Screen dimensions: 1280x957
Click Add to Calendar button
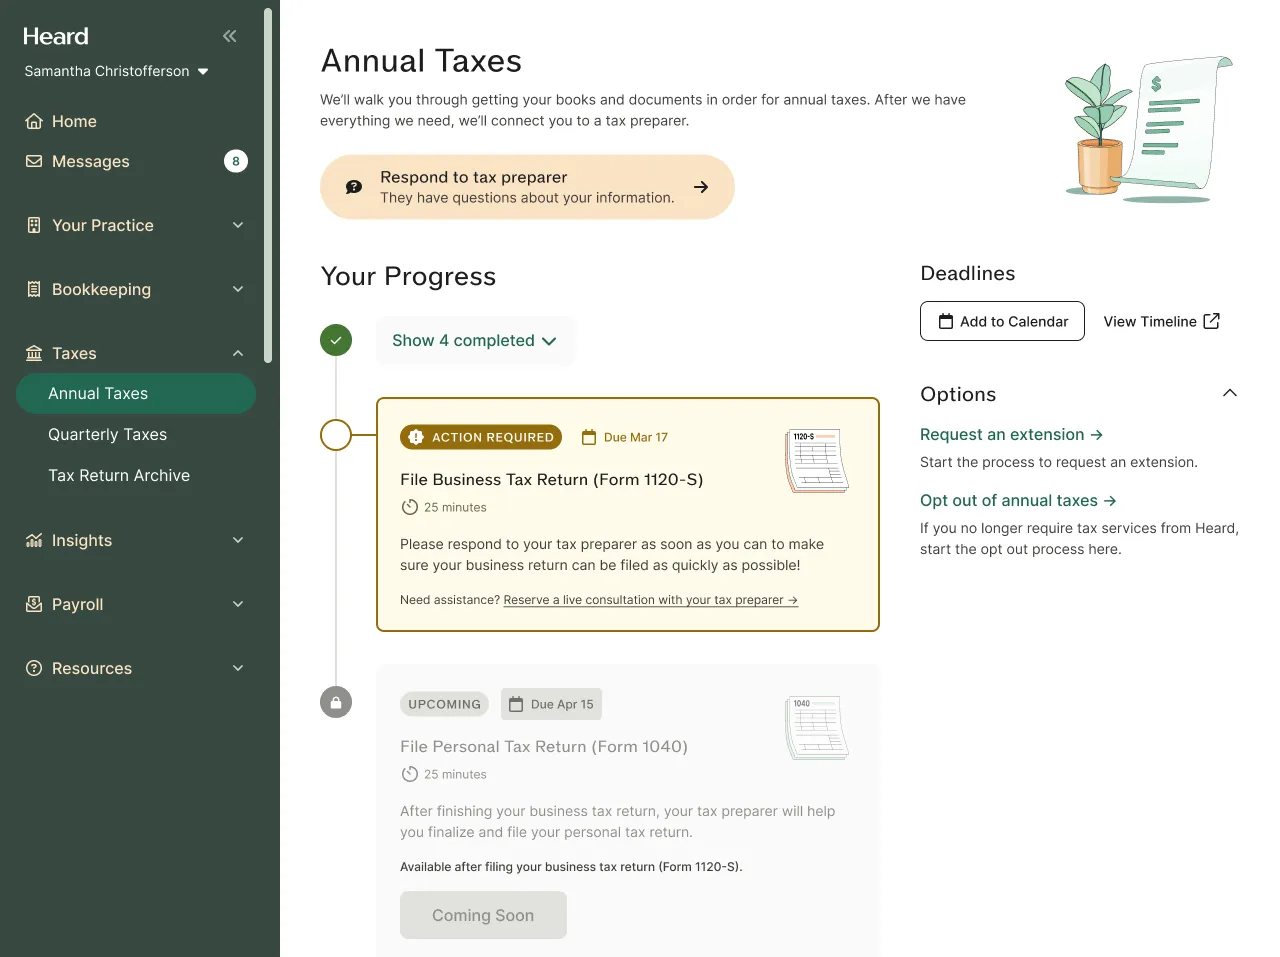pos(1002,321)
